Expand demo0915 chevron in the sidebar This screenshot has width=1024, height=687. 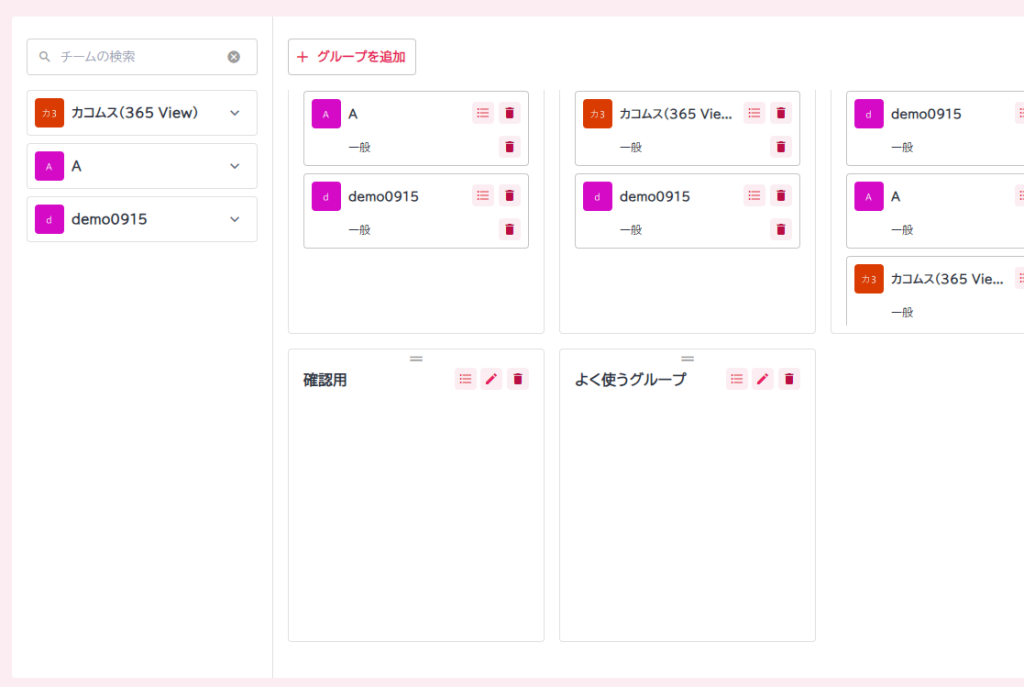[x=235, y=219]
